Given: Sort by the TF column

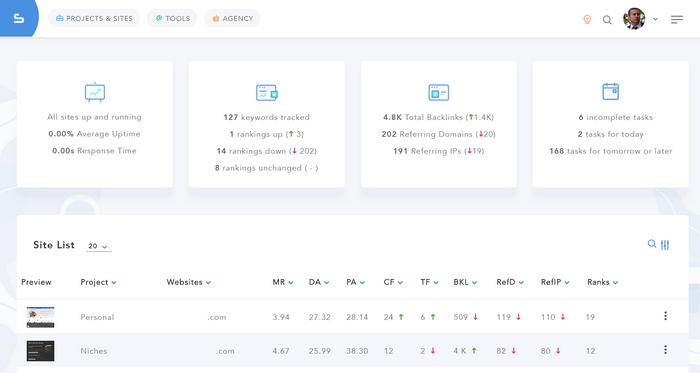Looking at the screenshot, I should point(429,282).
